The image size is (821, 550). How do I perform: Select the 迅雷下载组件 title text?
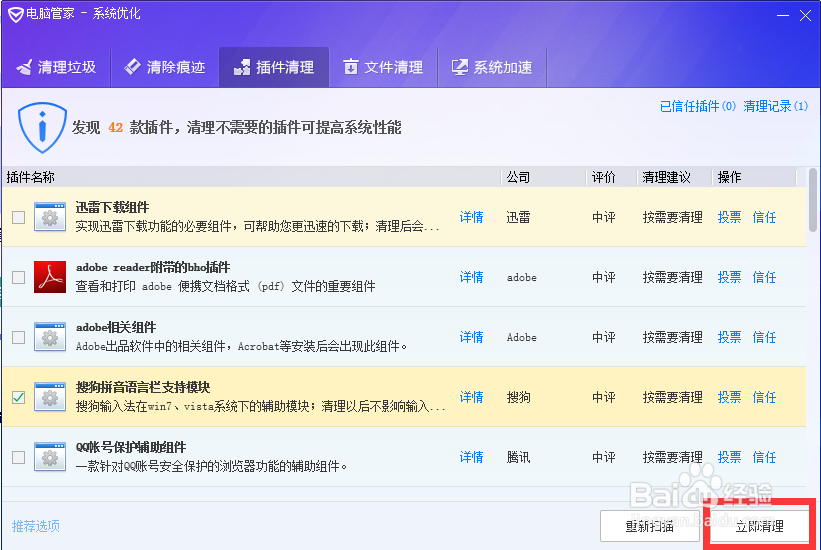[113, 207]
